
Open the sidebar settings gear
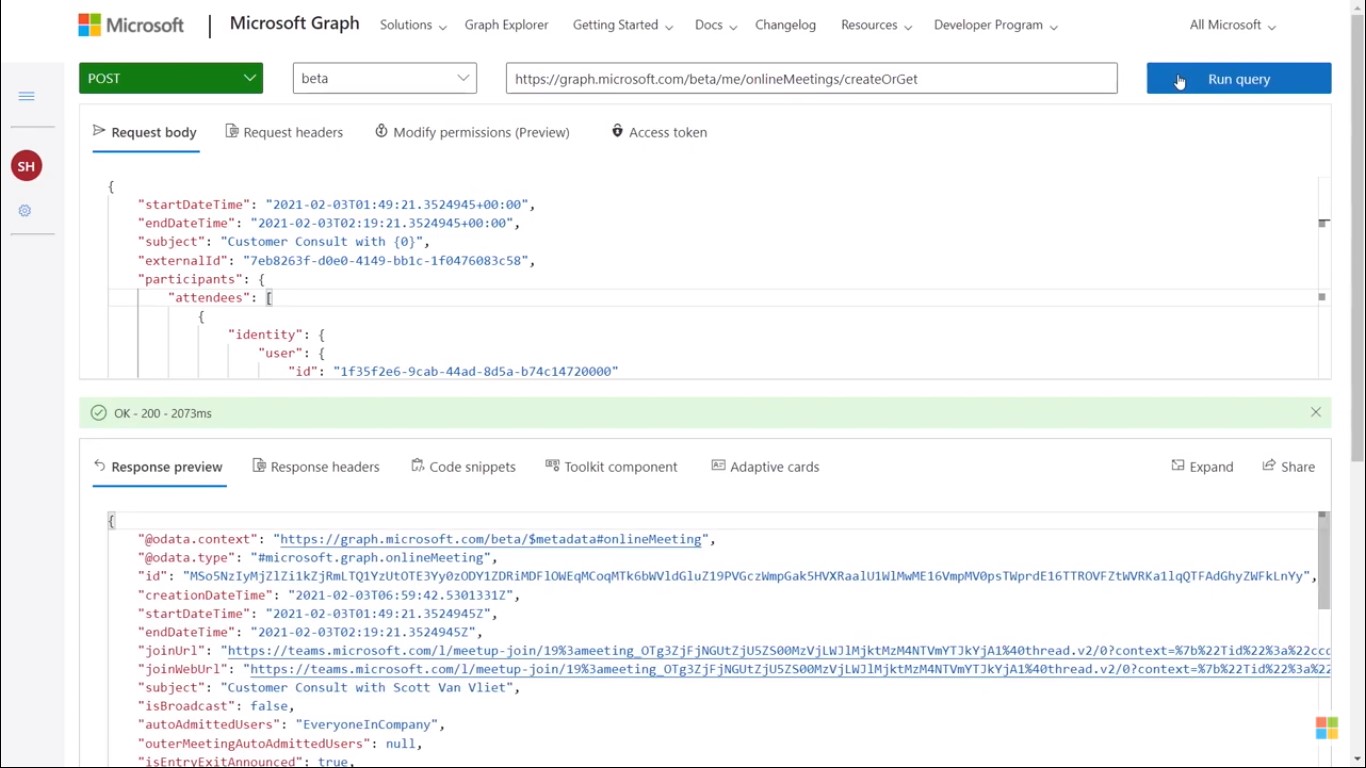click(x=25, y=211)
